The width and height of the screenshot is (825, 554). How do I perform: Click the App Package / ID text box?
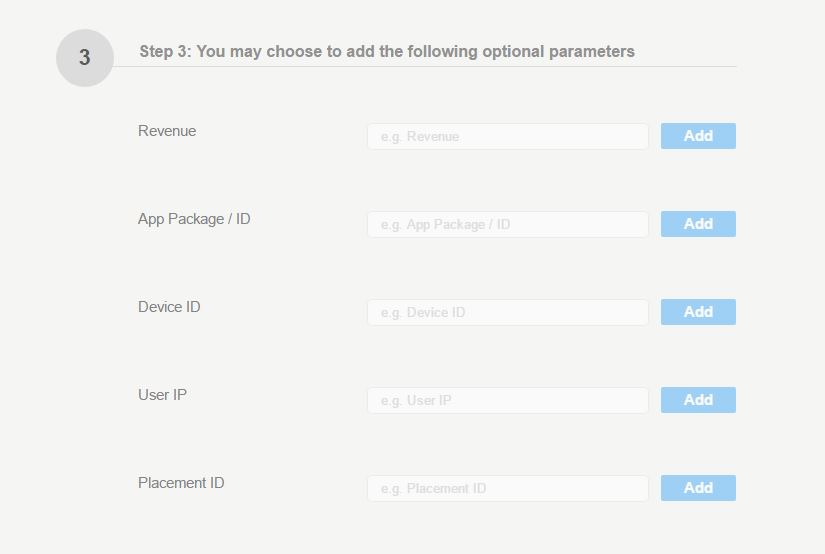(508, 224)
